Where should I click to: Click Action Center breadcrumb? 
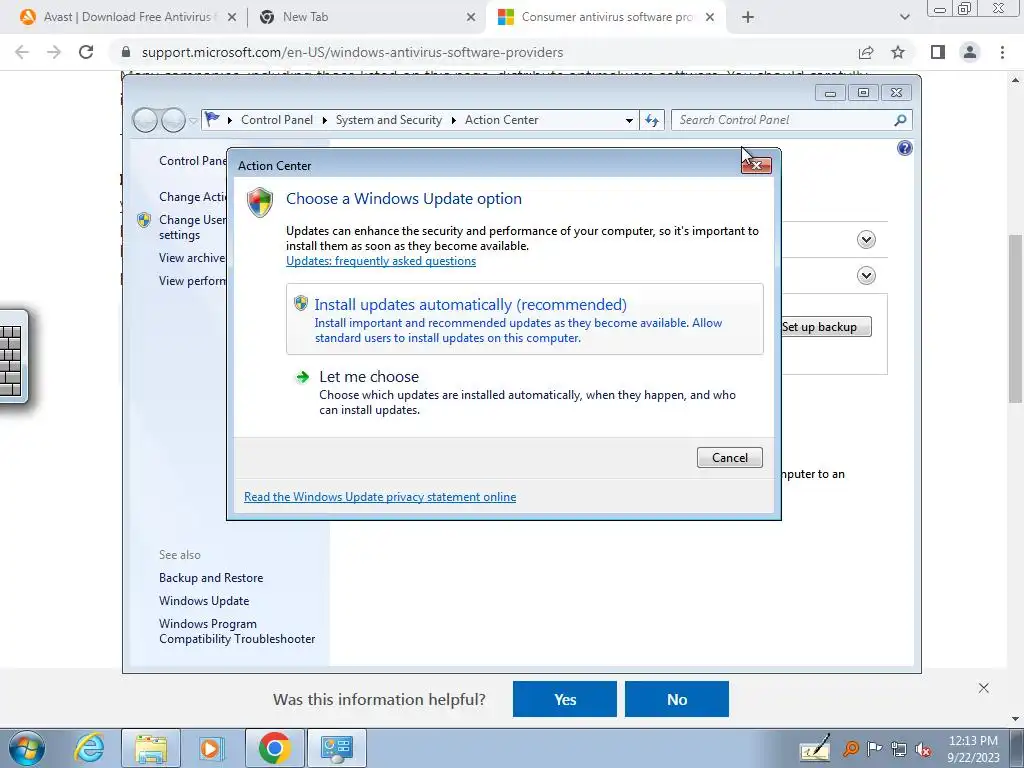click(502, 120)
